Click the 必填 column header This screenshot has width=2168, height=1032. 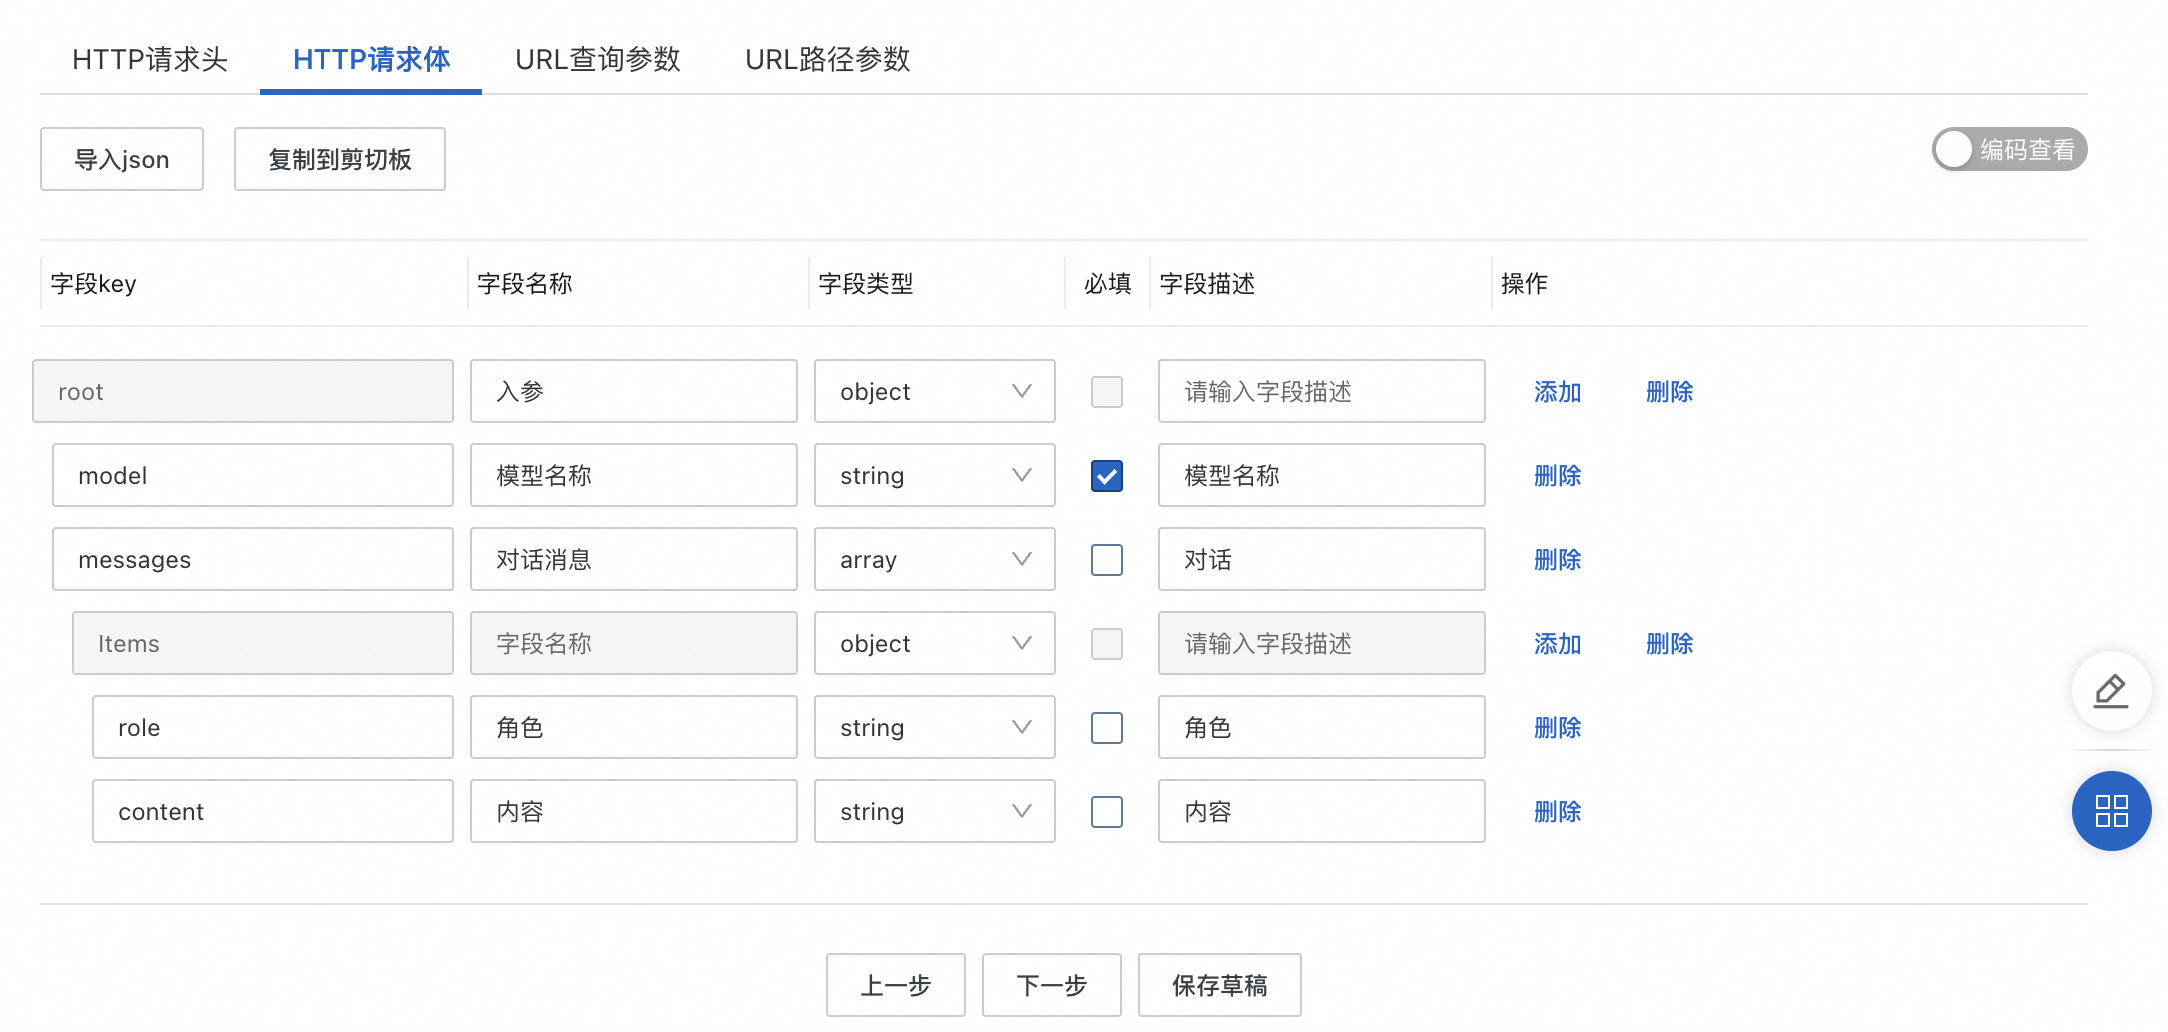[x=1108, y=284]
